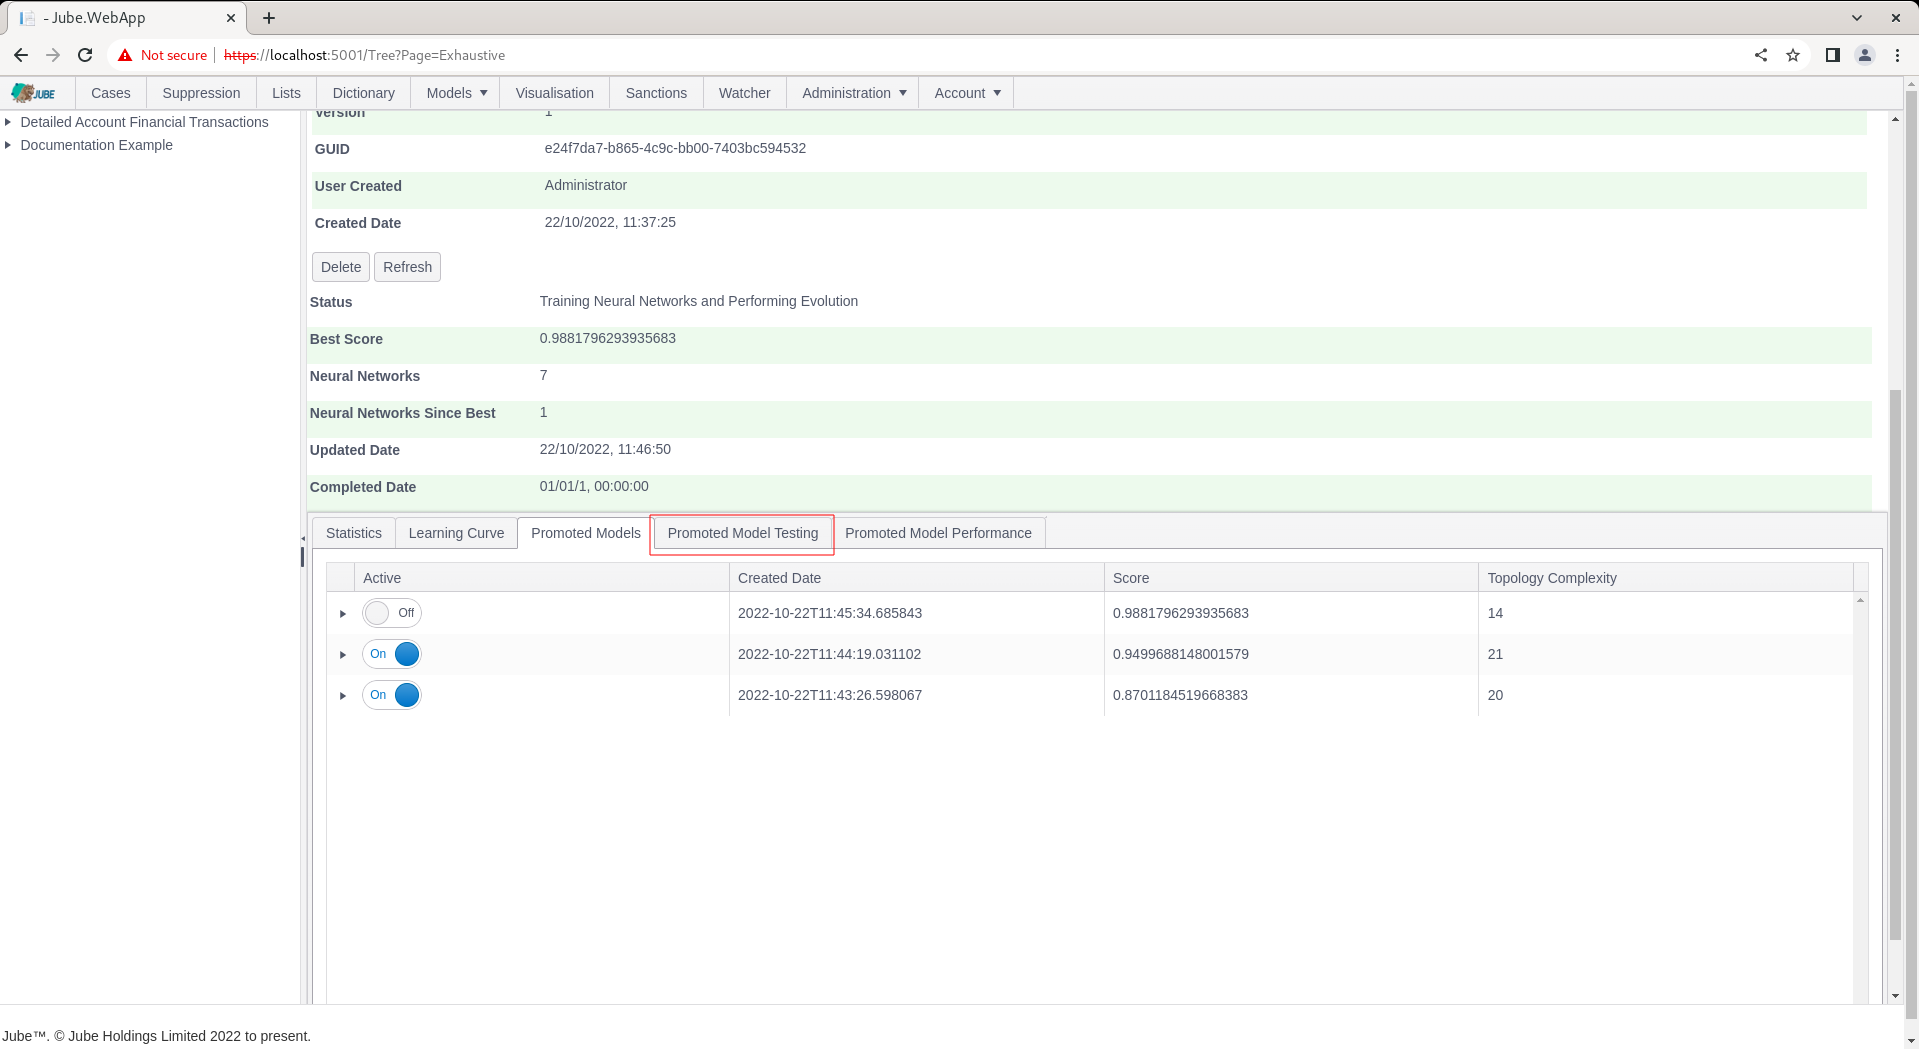Sort by Score column header

(1291, 578)
